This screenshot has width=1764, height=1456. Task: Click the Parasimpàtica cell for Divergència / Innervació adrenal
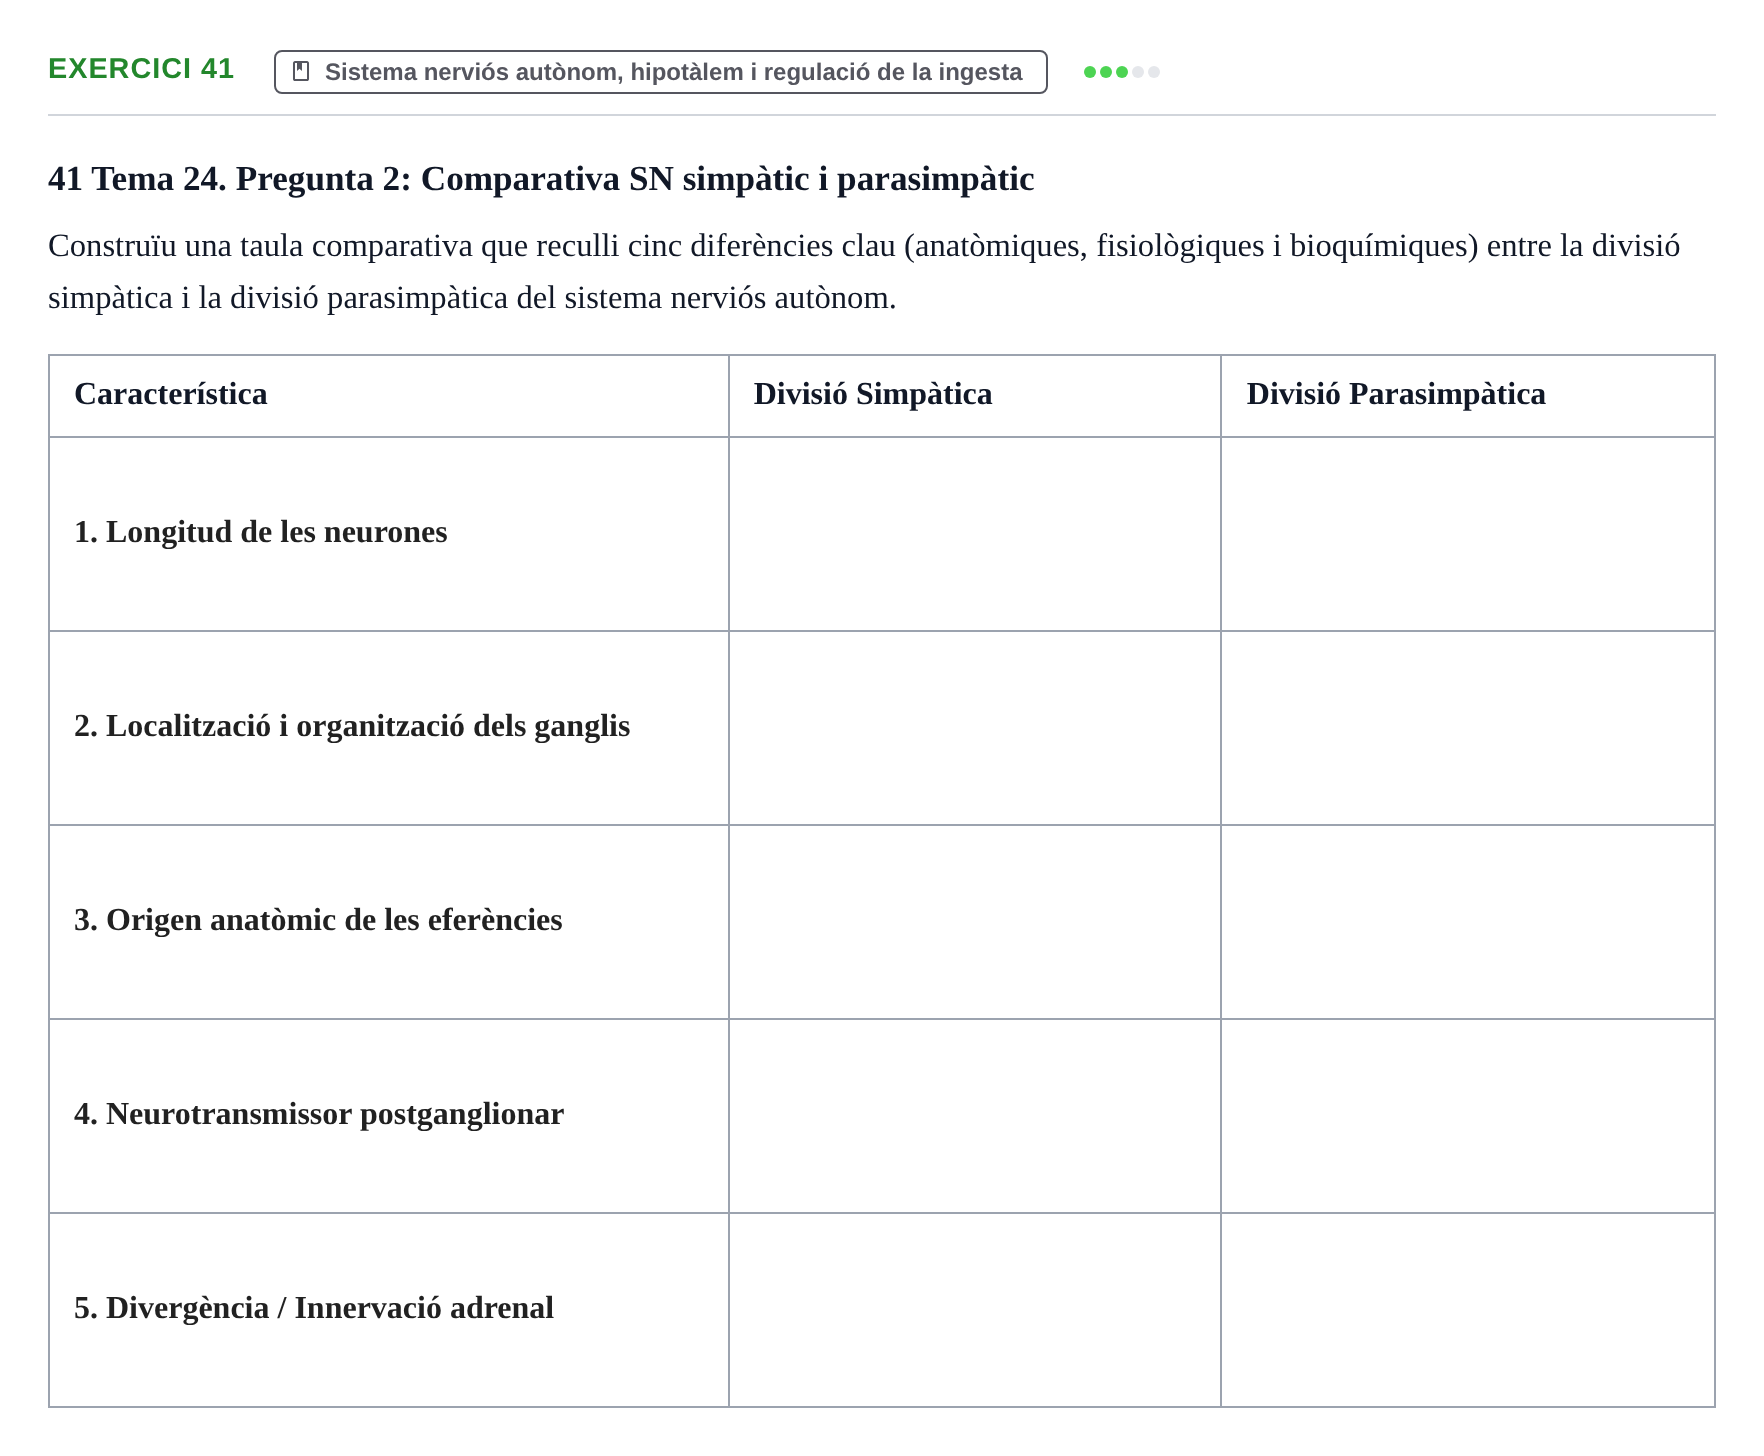(x=1468, y=1310)
